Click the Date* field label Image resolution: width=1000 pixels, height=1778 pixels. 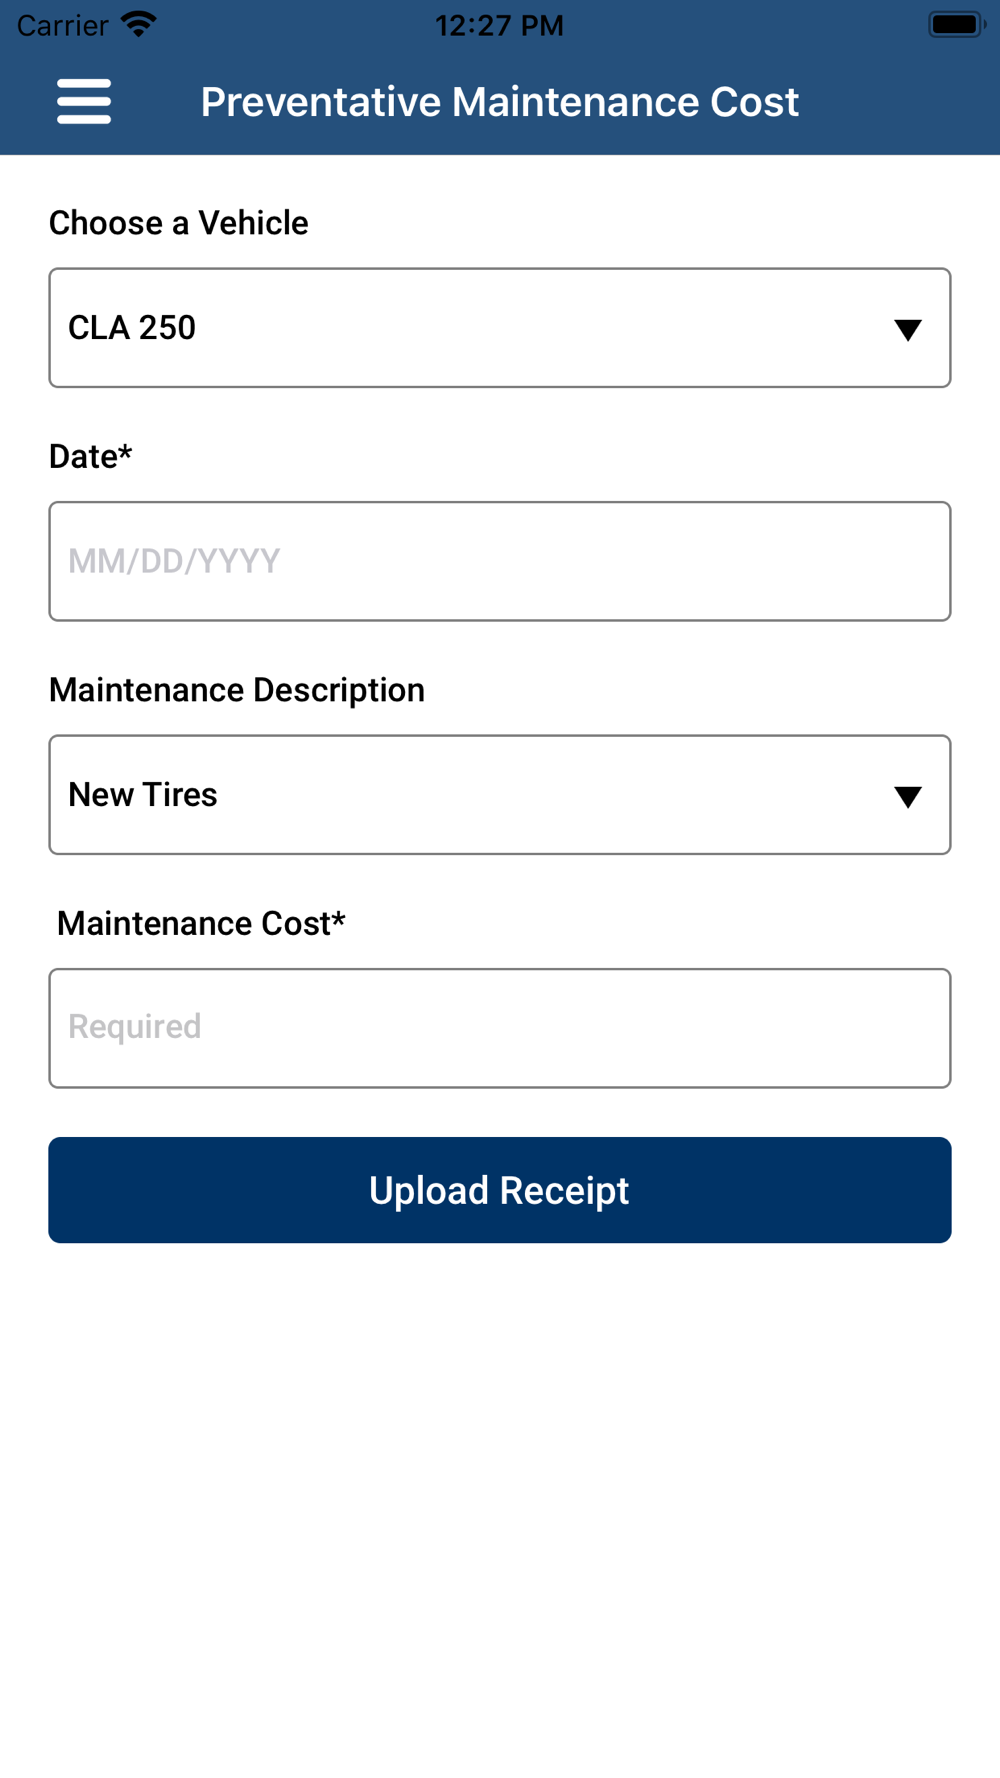pos(91,456)
